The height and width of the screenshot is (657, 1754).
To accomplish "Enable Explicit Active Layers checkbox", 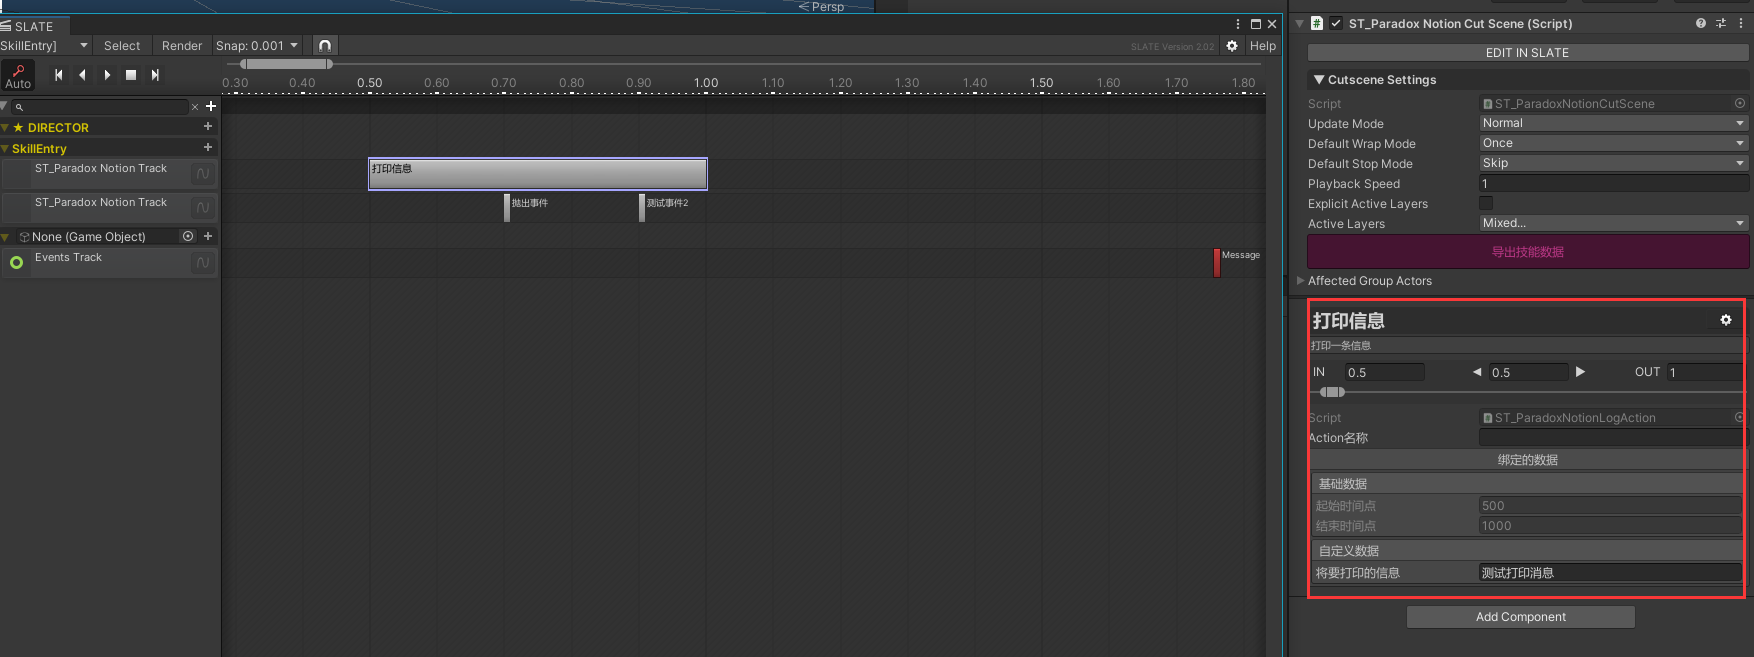I will pos(1486,203).
